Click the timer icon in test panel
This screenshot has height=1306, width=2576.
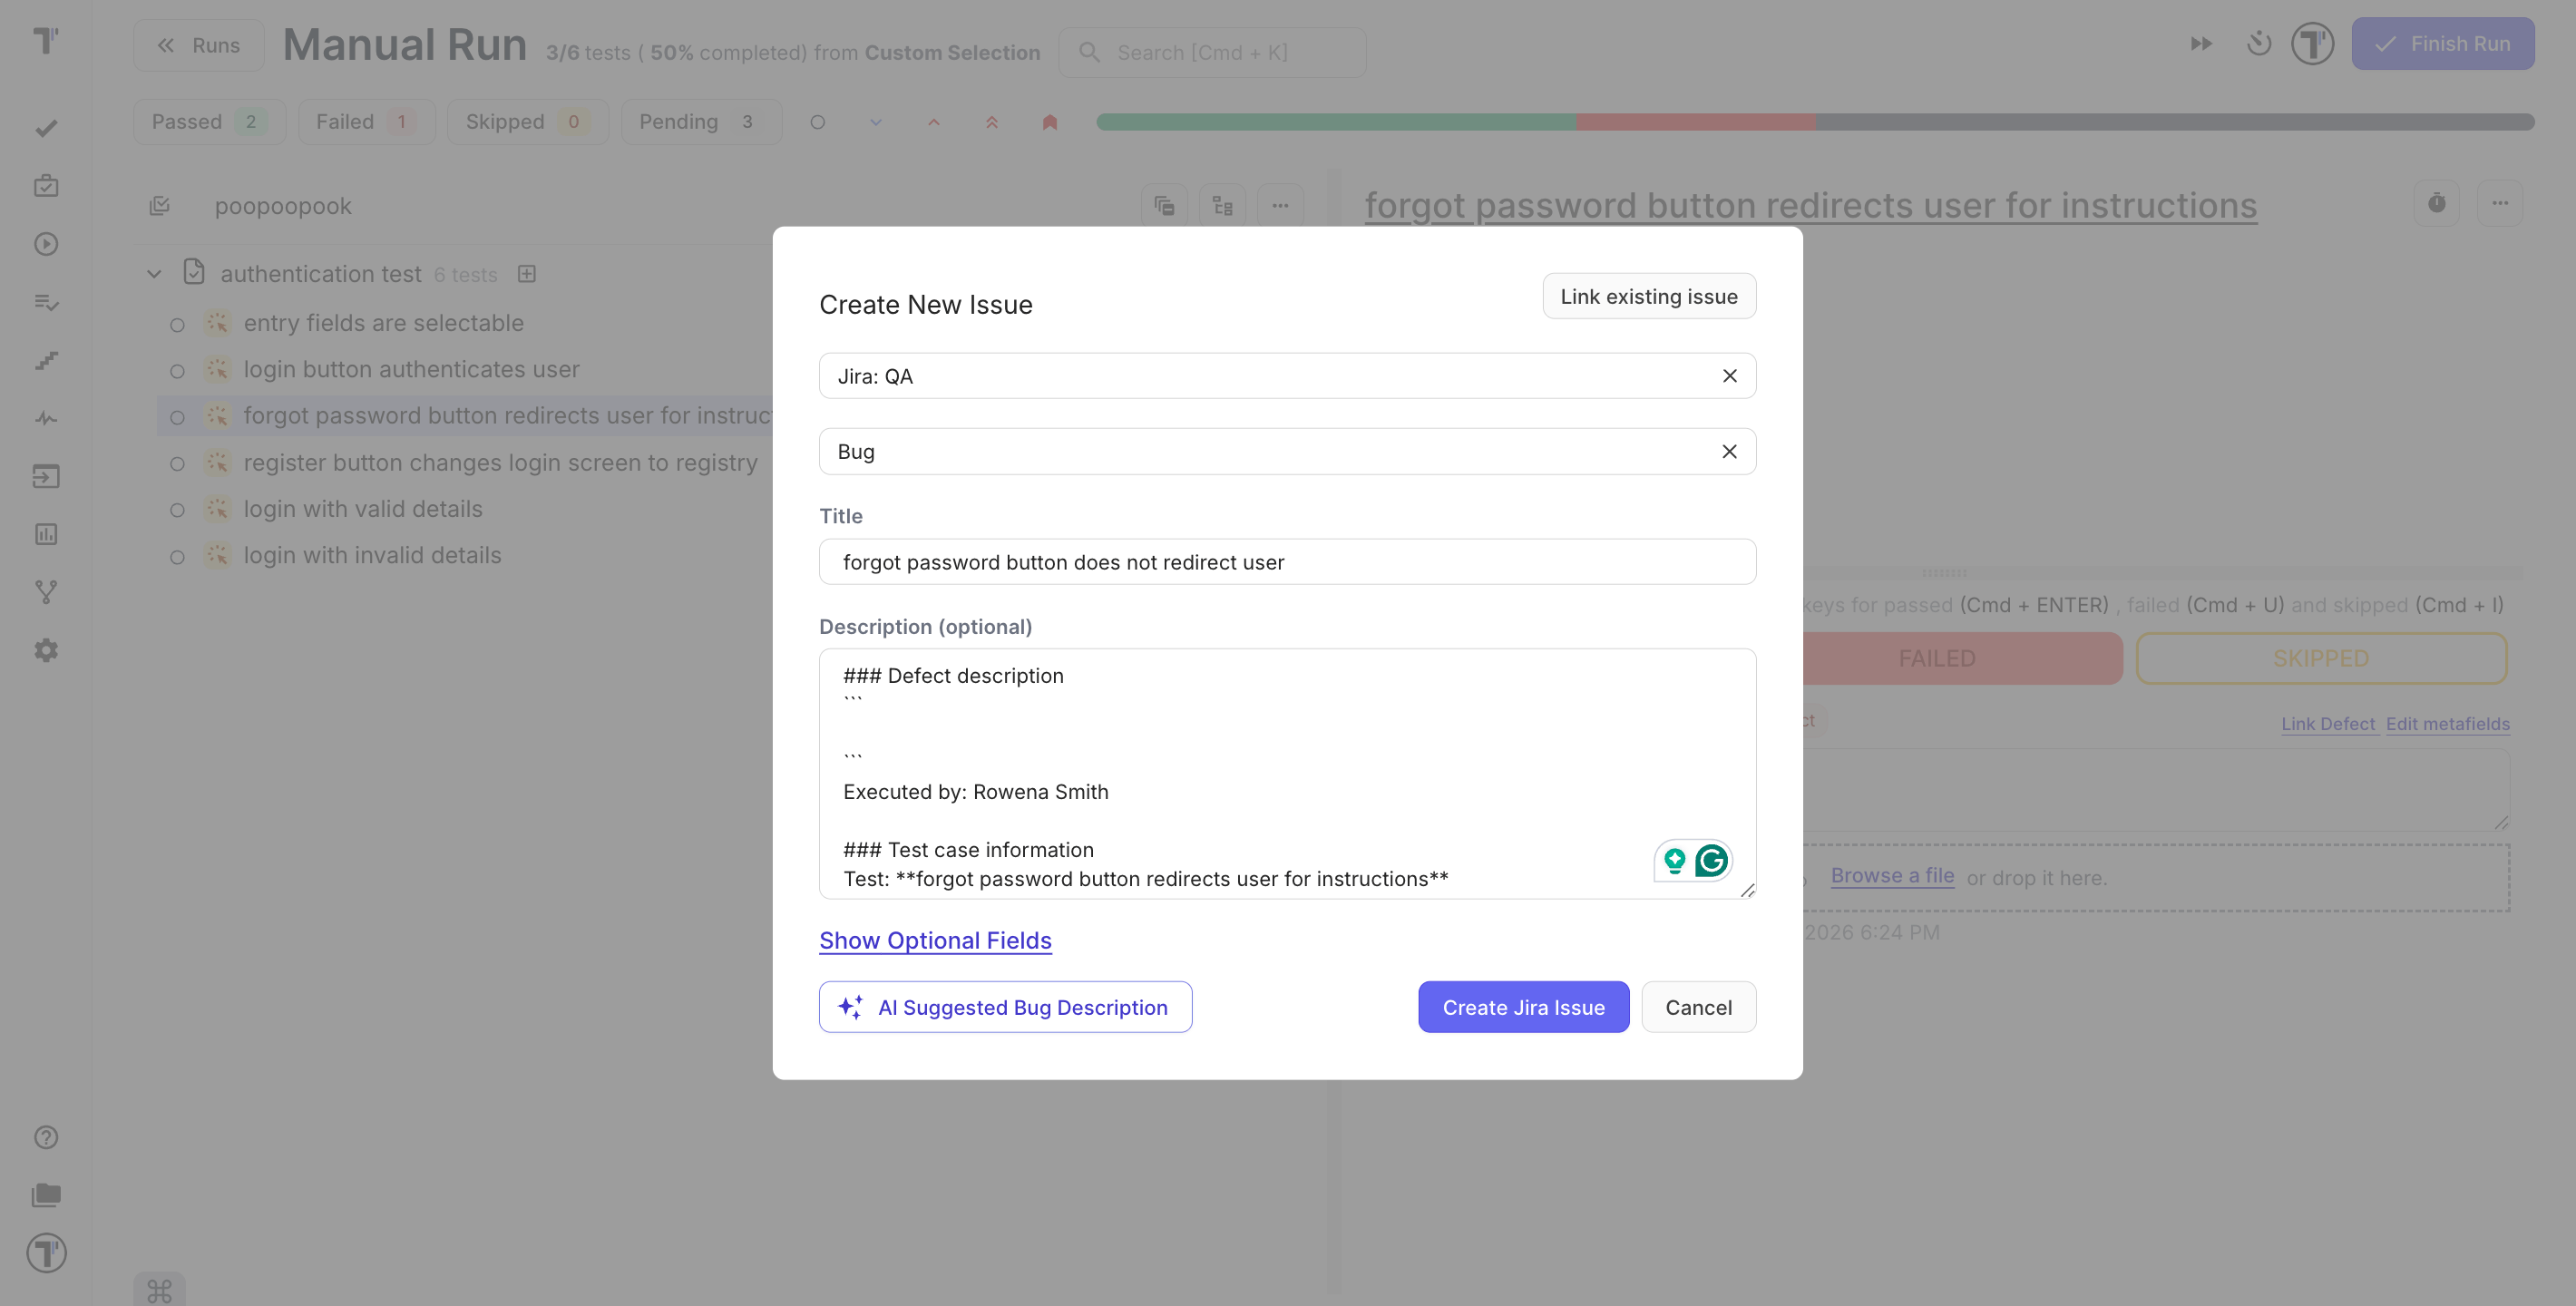2437,203
